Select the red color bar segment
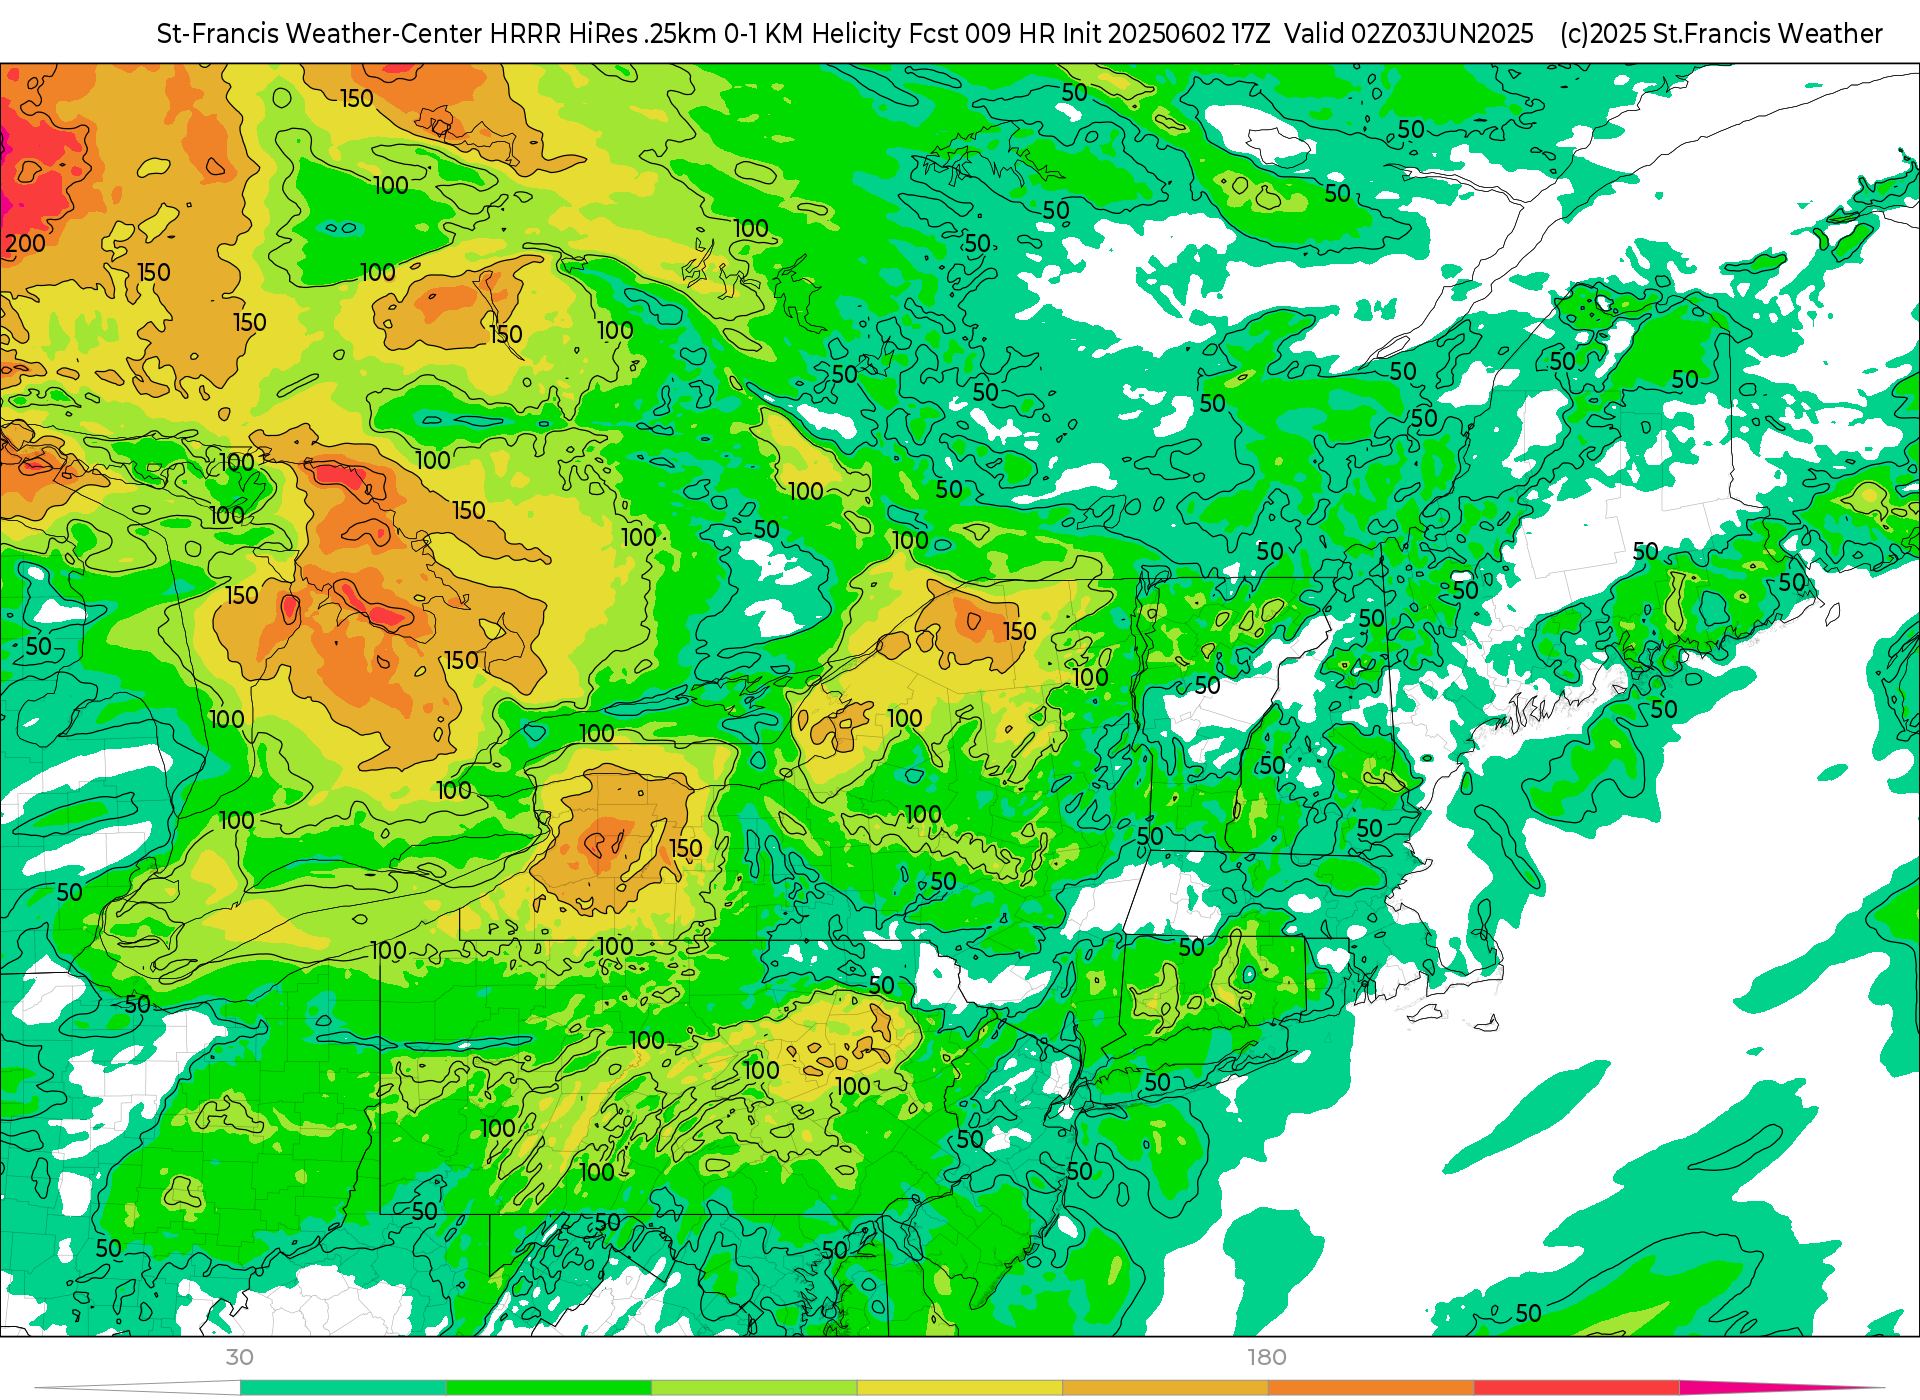 click(1577, 1388)
